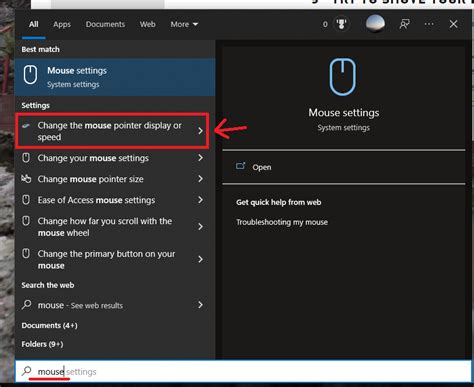Click mouse icon in Best match result
The height and width of the screenshot is (387, 474).
[30, 75]
